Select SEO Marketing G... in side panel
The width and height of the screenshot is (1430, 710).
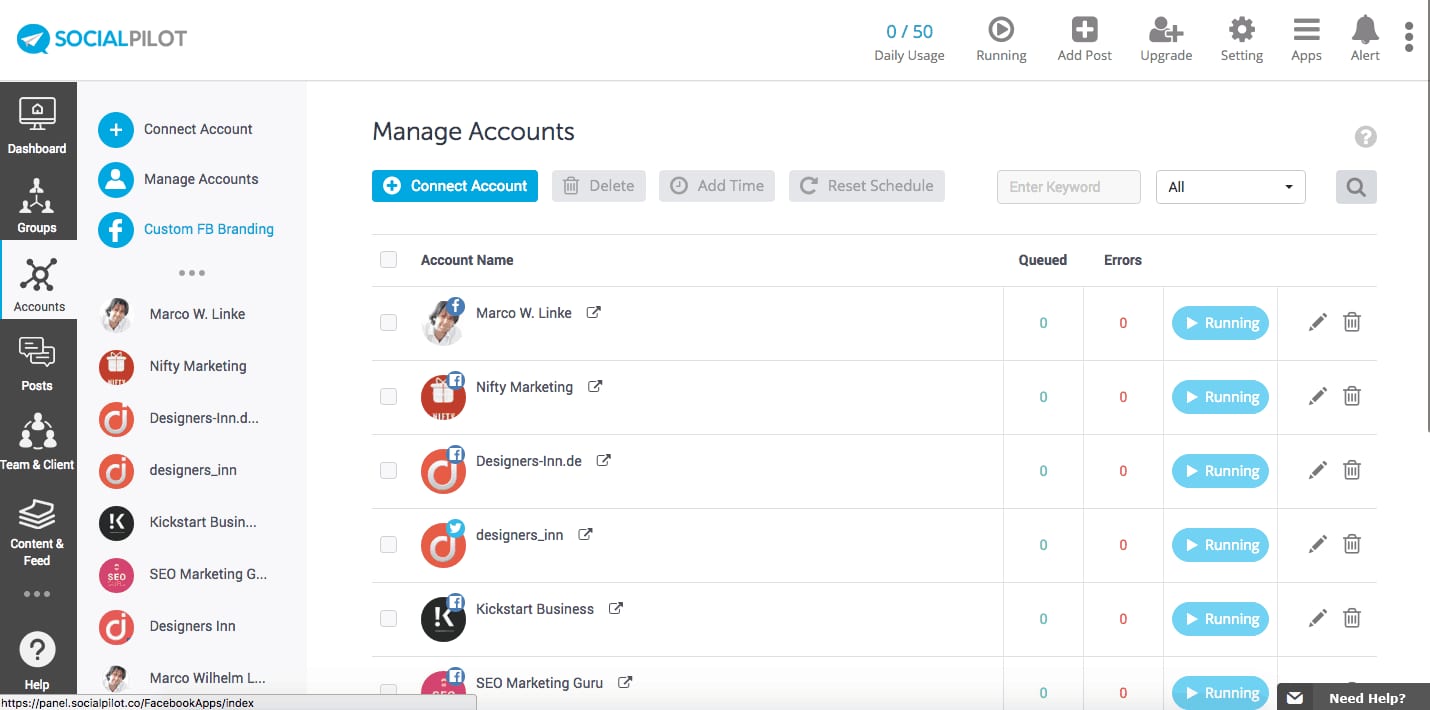pos(183,574)
